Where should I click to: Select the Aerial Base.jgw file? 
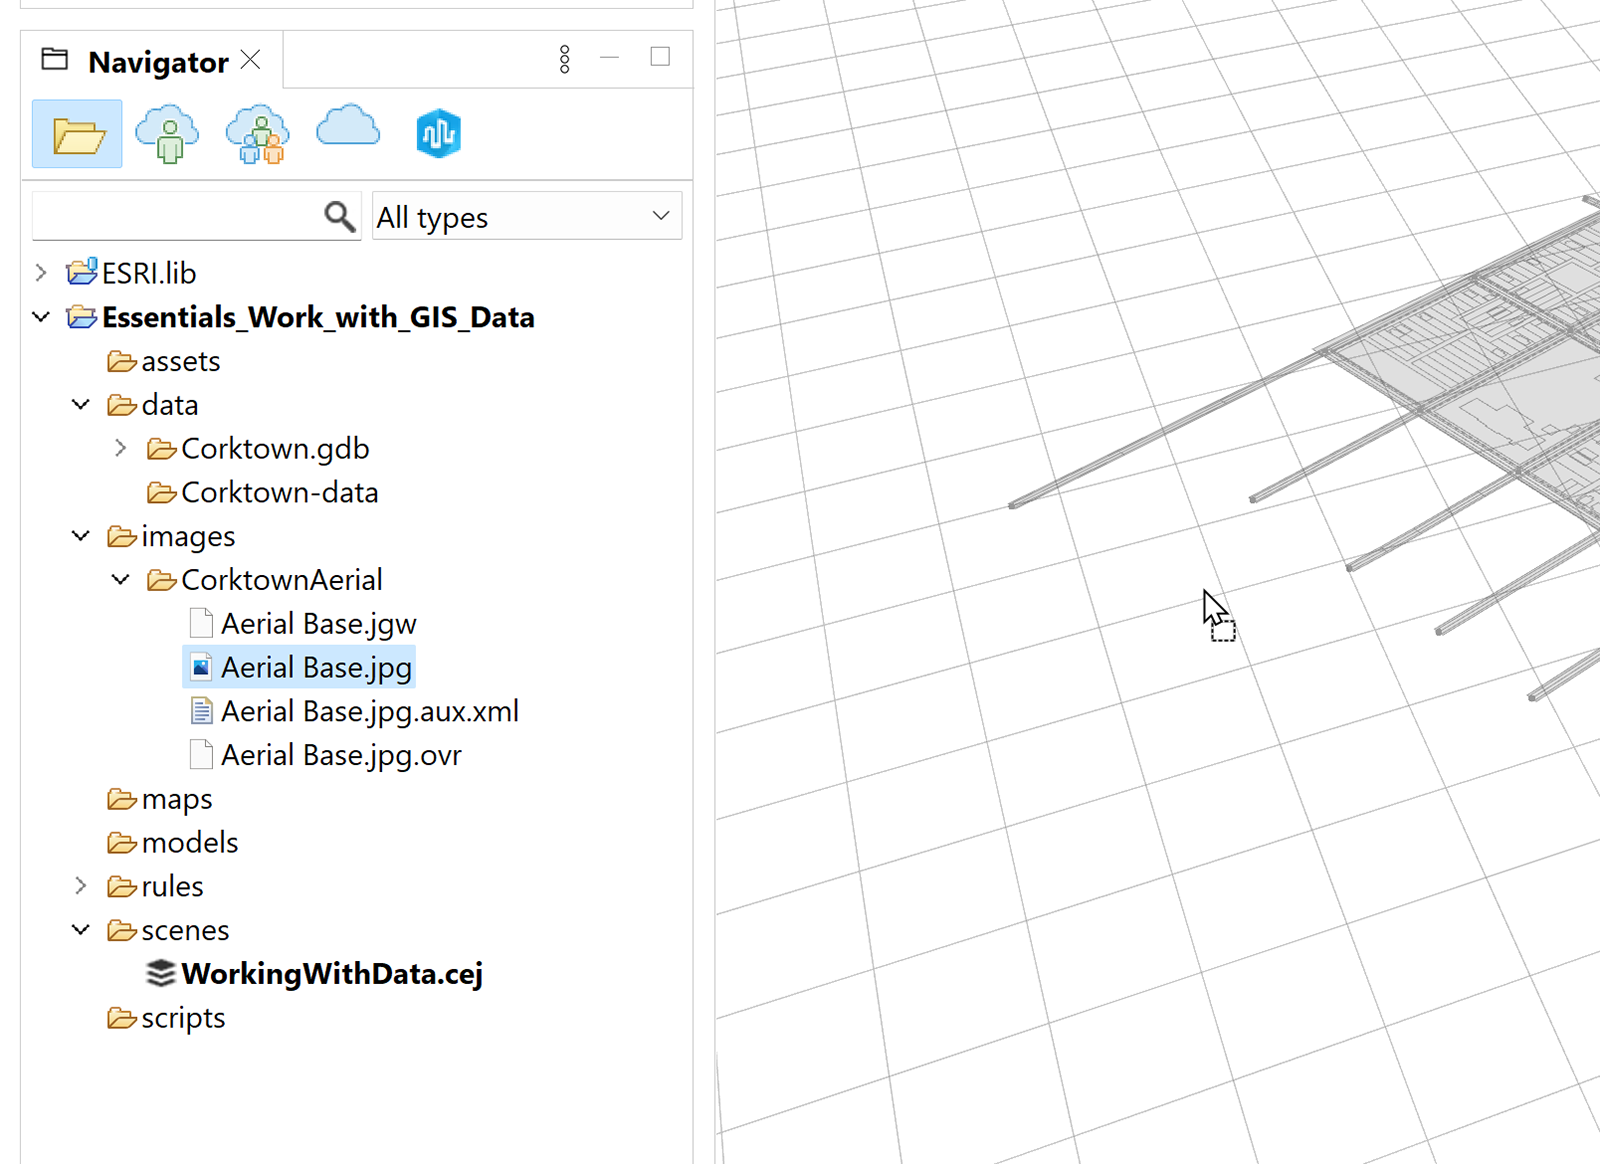click(318, 623)
